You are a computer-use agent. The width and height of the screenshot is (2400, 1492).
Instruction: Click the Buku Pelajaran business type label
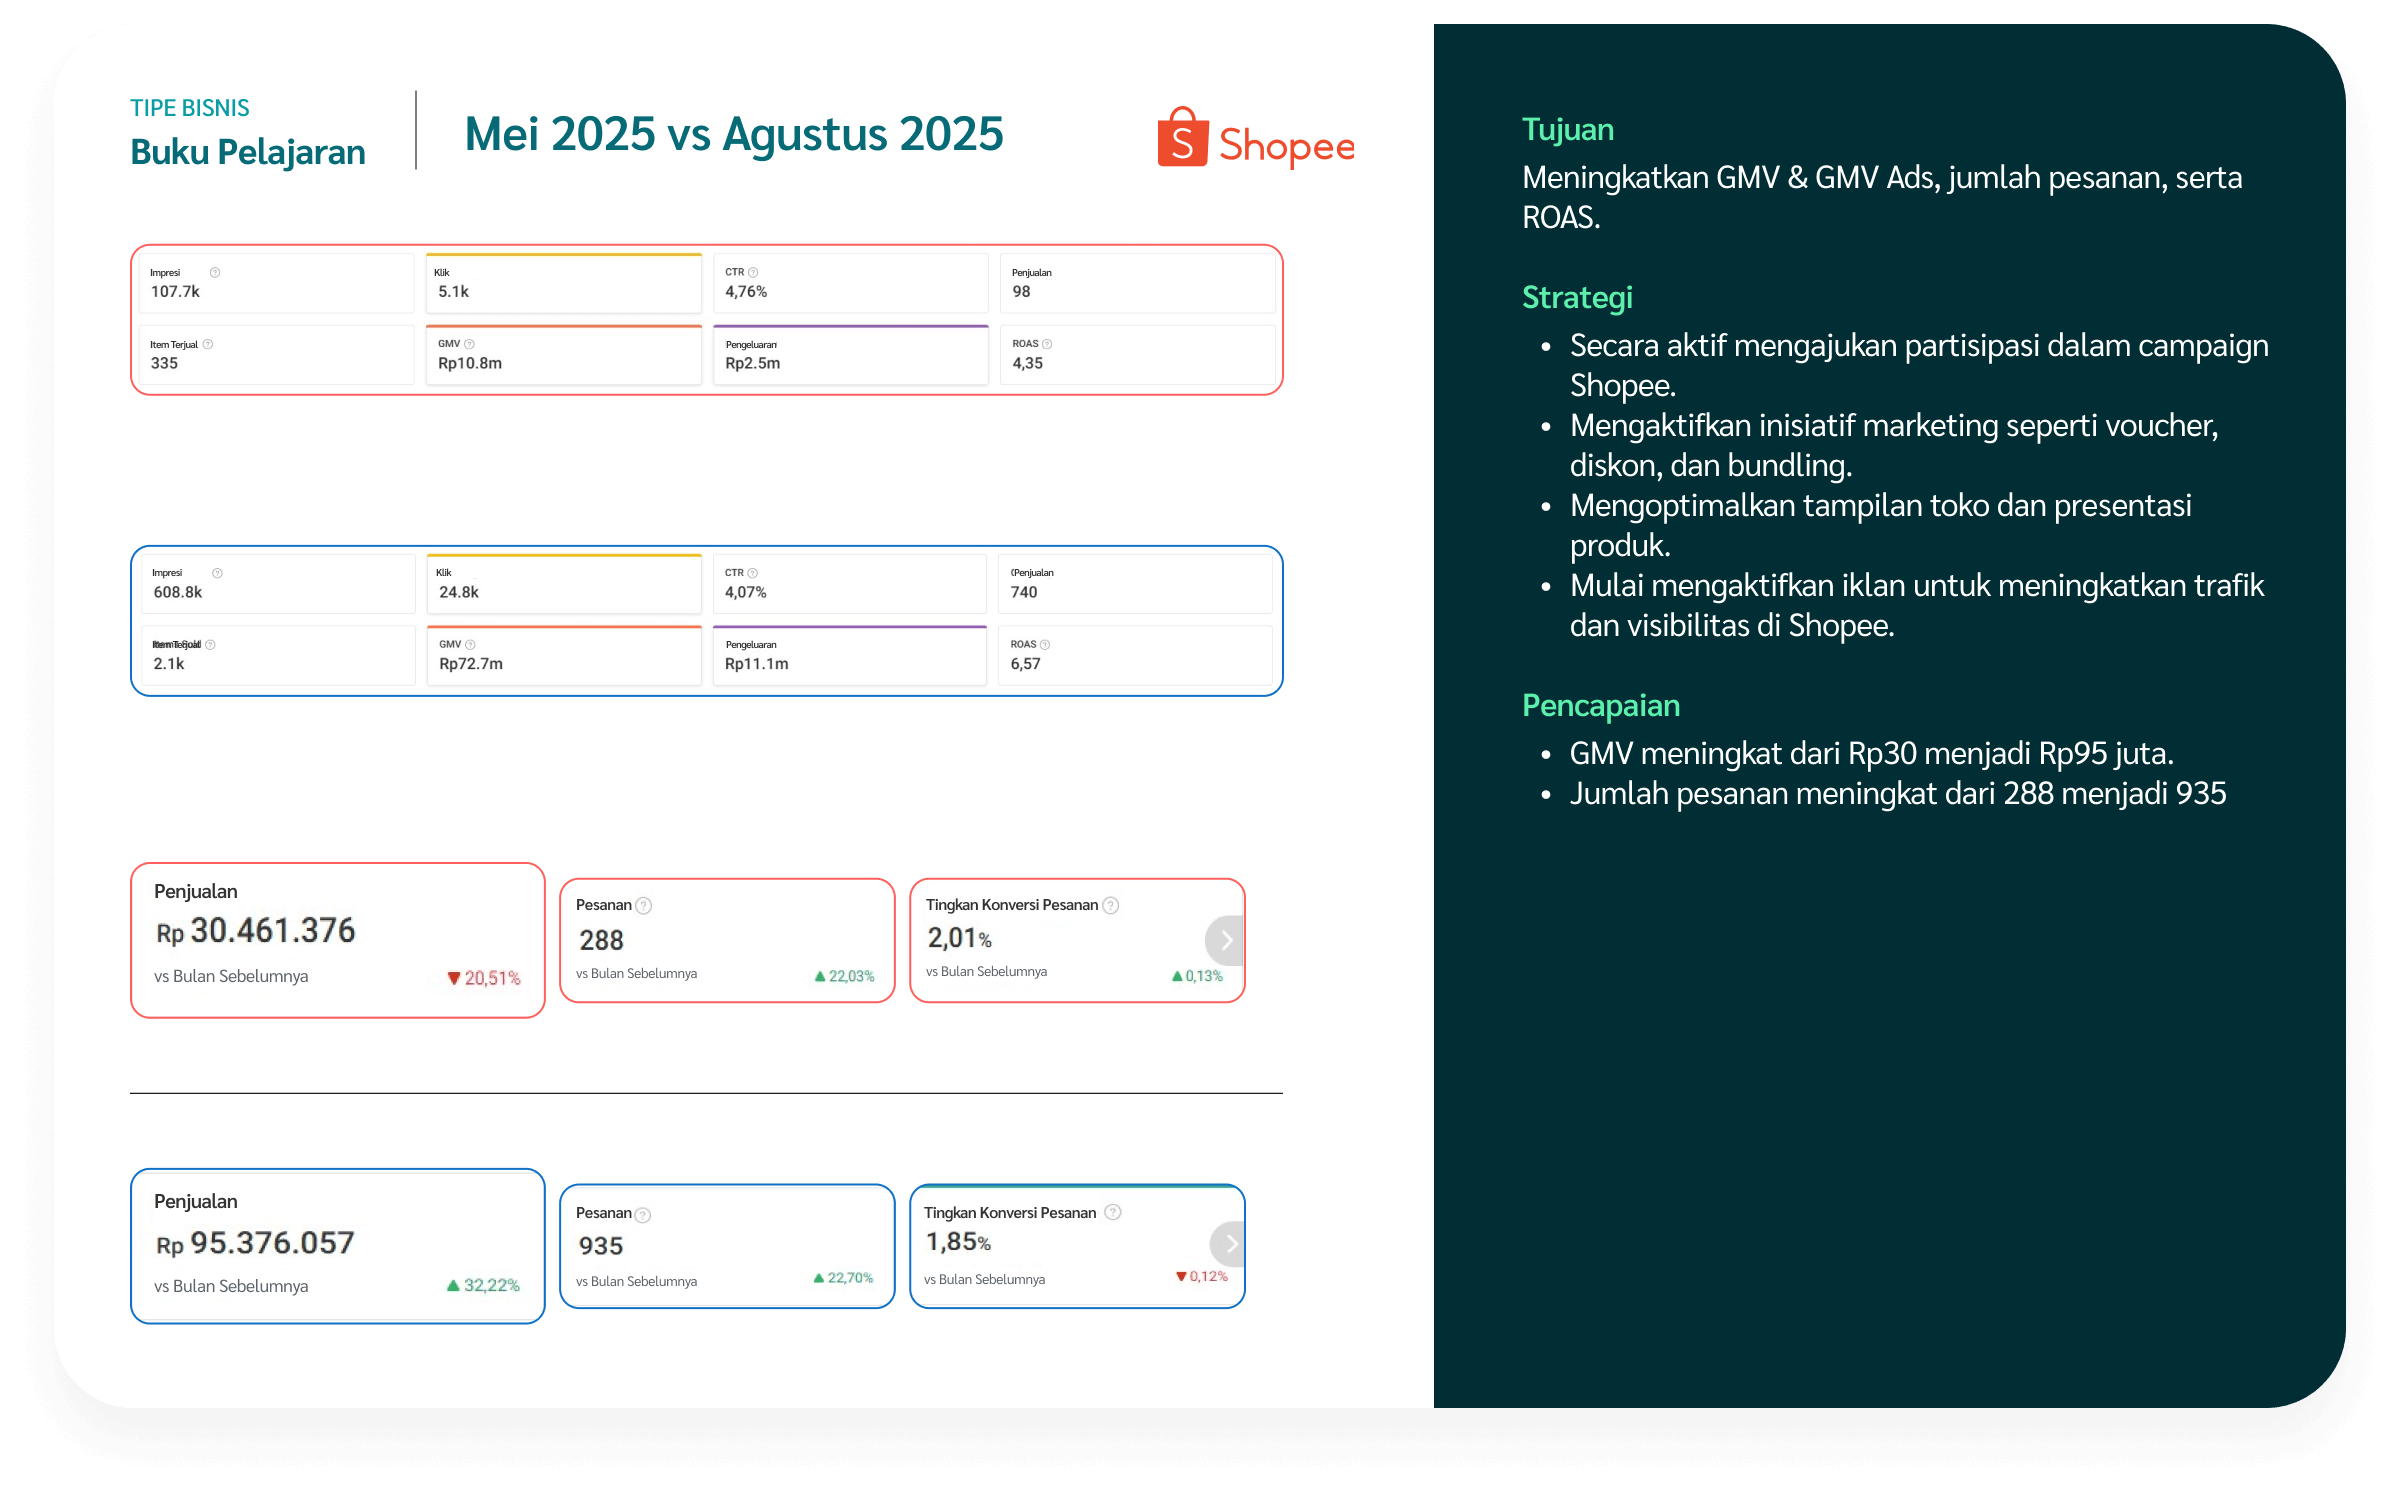[x=248, y=152]
